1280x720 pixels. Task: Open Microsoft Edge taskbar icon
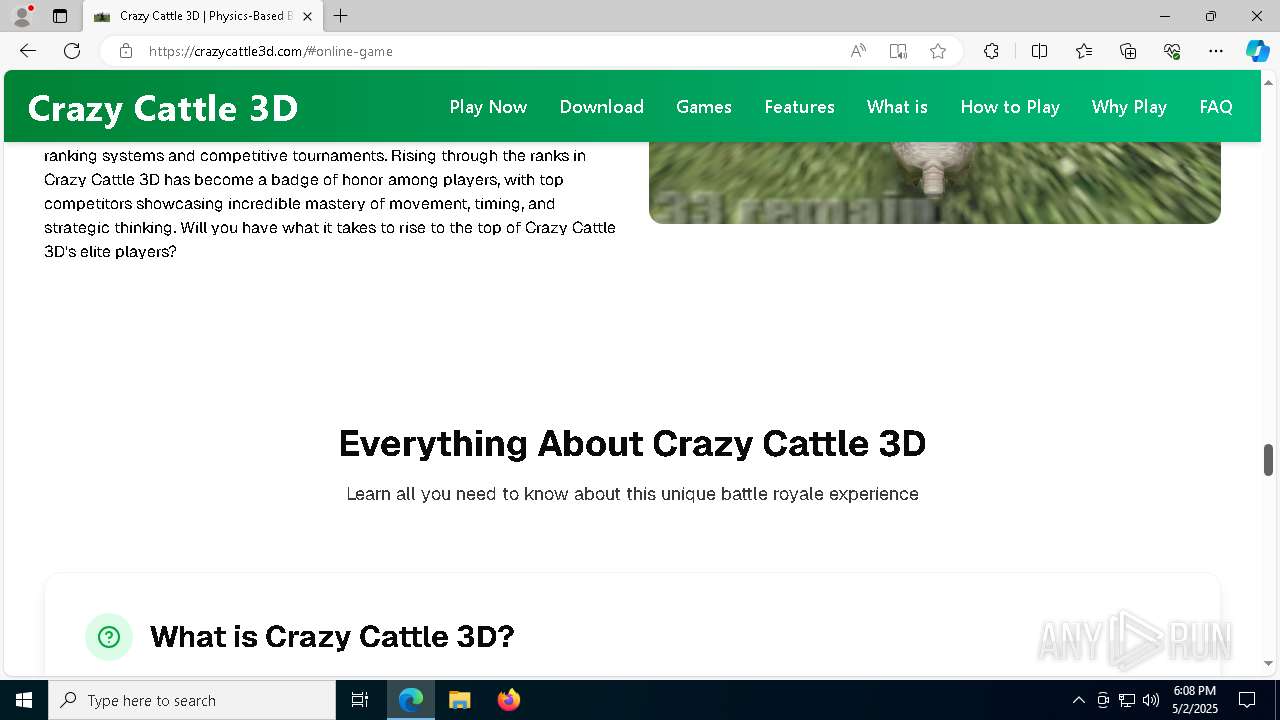(411, 700)
